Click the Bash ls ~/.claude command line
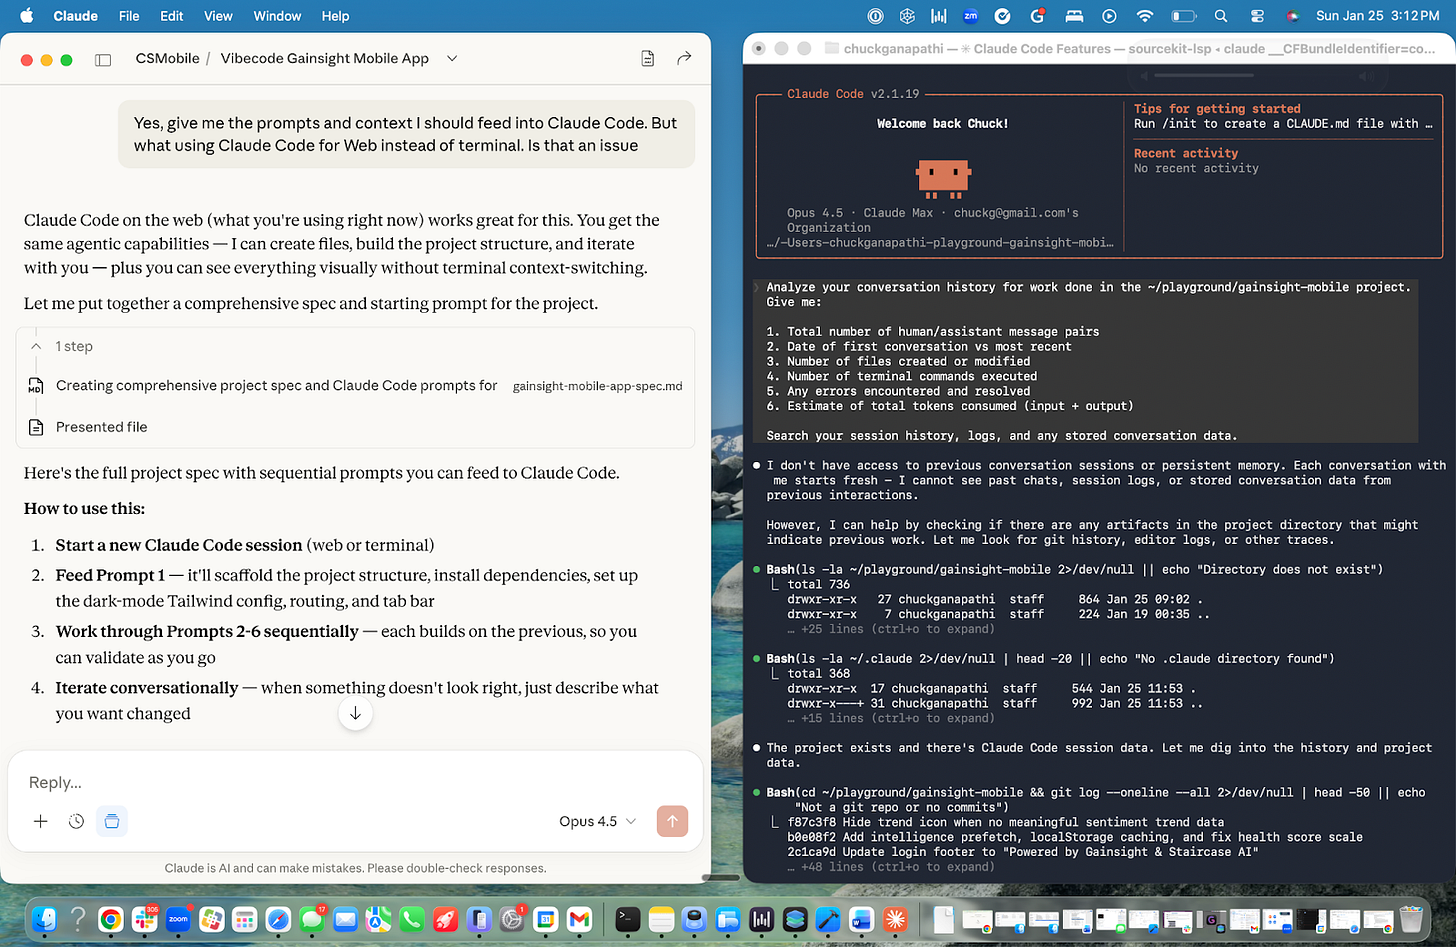Image resolution: width=1456 pixels, height=947 pixels. pyautogui.click(x=1050, y=659)
